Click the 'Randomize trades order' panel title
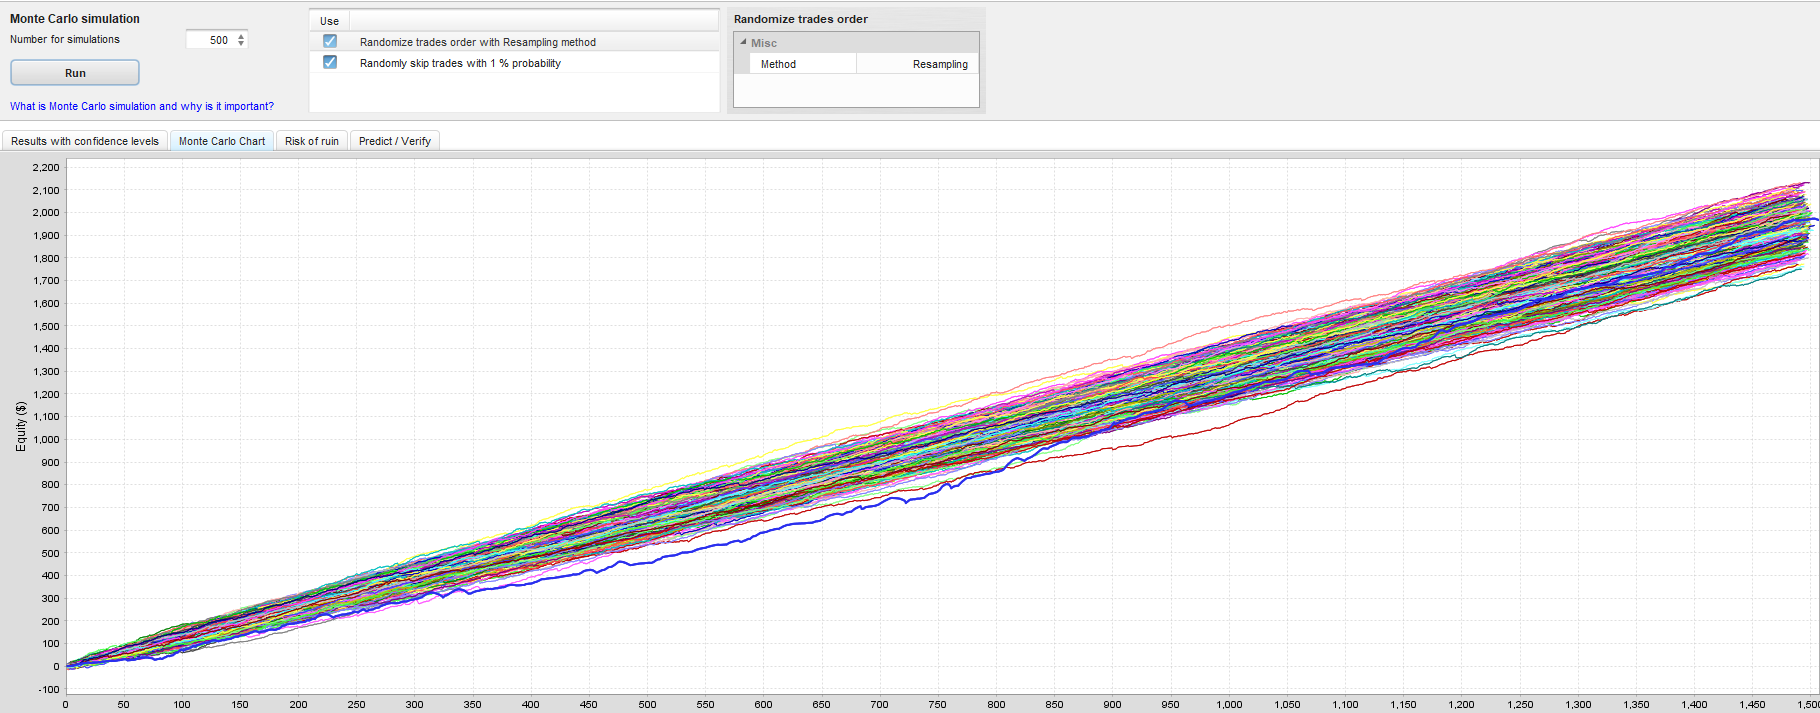The width and height of the screenshot is (1820, 713). [801, 19]
